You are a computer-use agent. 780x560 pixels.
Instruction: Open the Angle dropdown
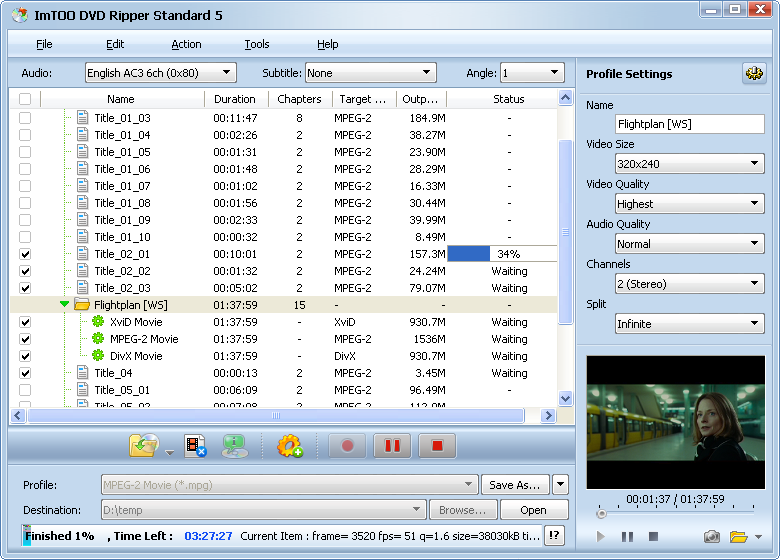coord(532,73)
